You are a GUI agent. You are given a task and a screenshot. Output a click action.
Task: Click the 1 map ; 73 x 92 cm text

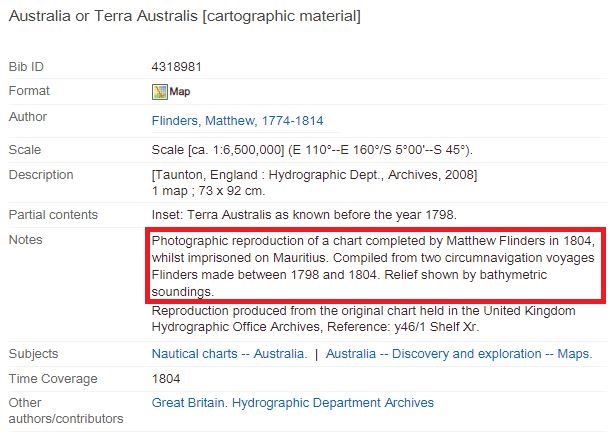click(x=208, y=191)
